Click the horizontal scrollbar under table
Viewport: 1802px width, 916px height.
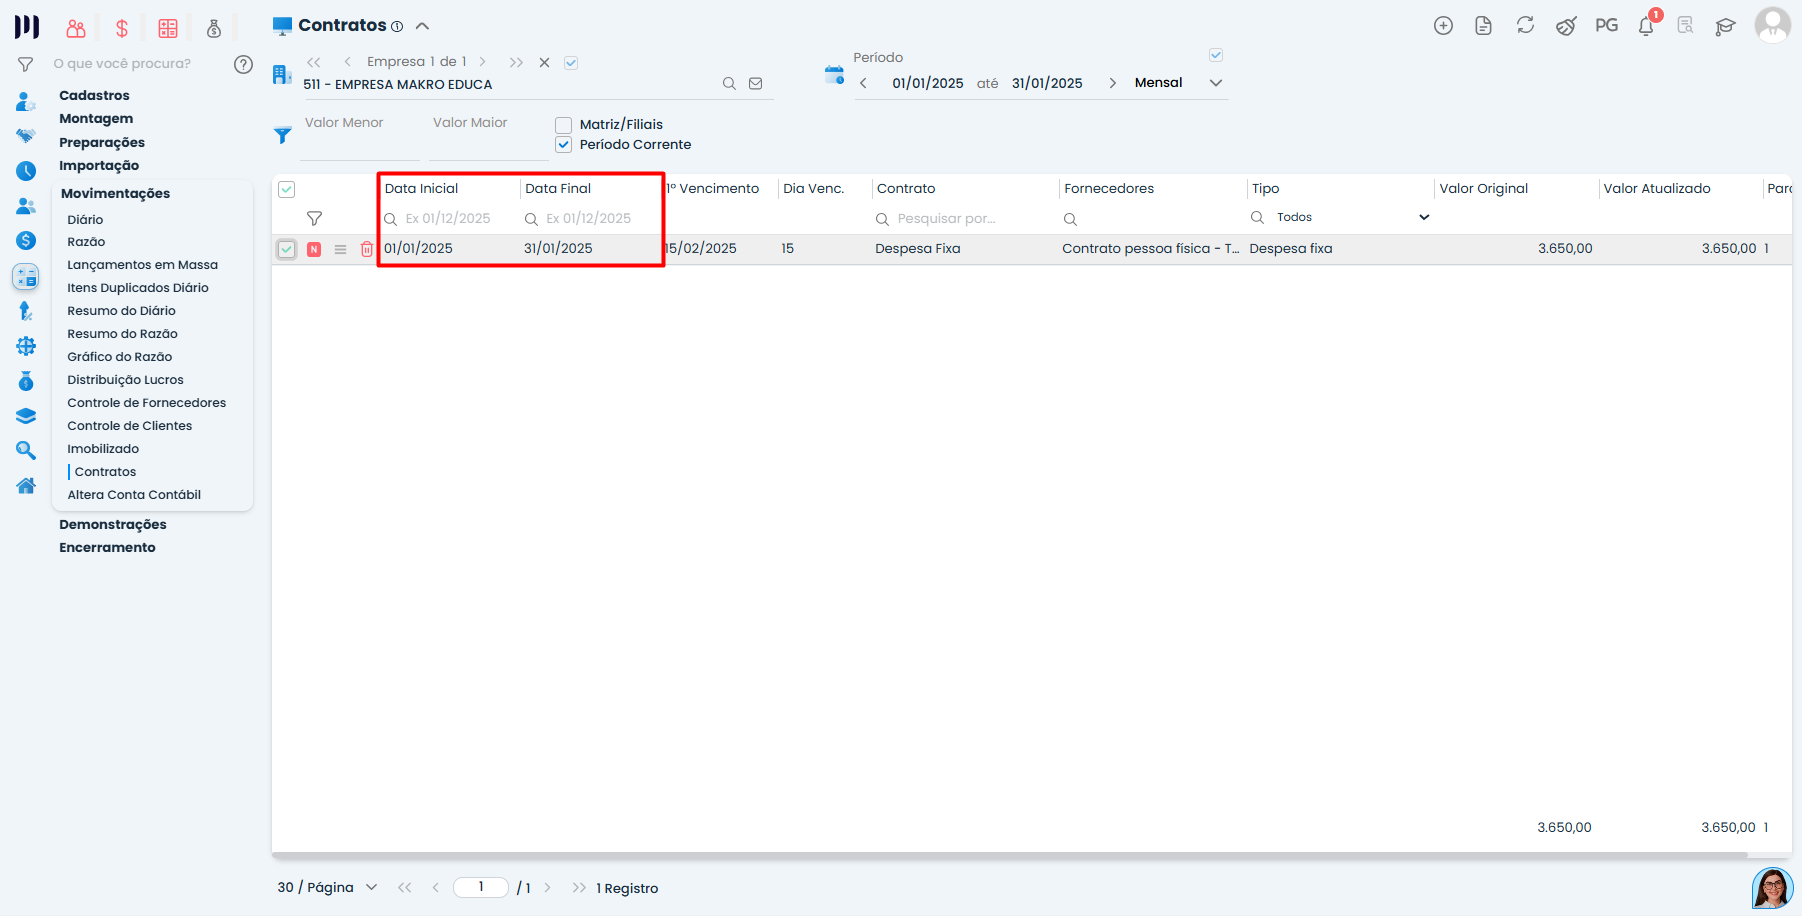(1009, 855)
